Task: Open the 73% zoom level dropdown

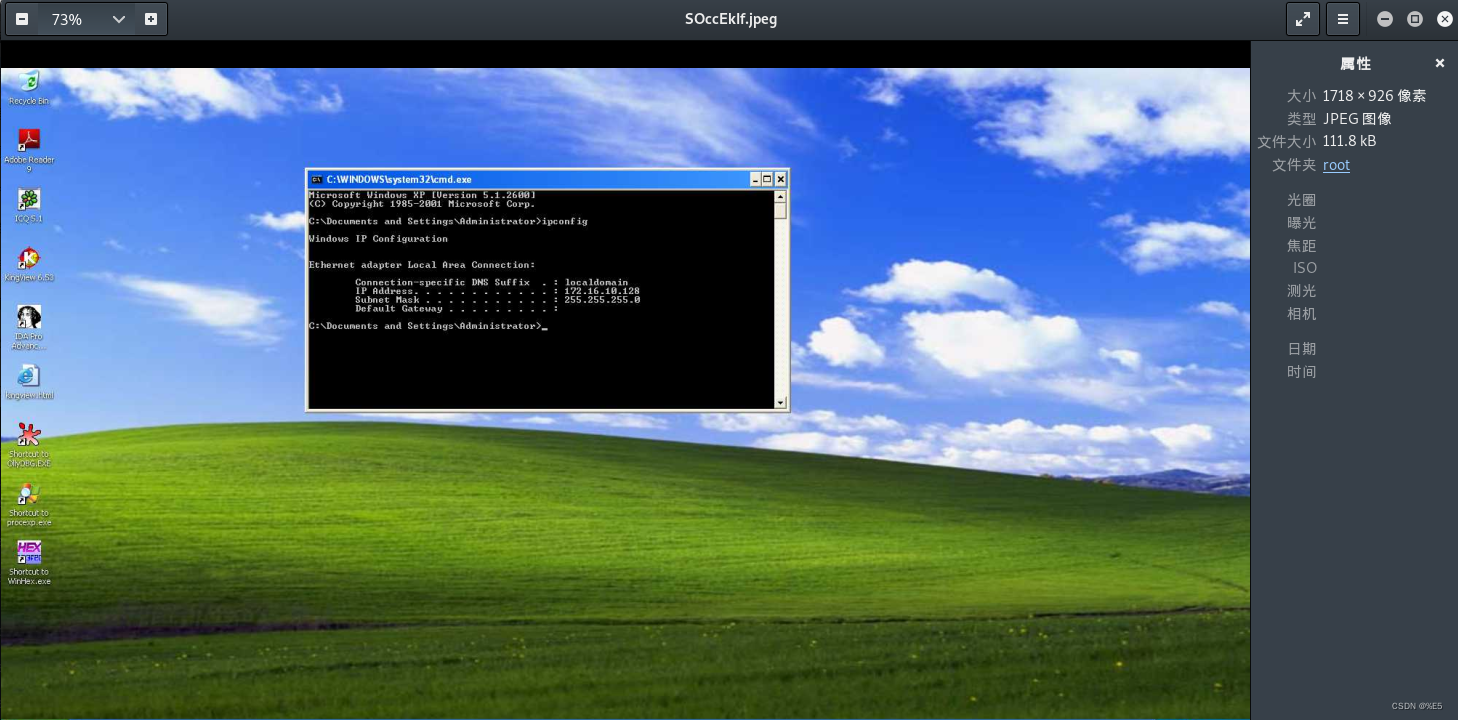Action: (x=86, y=19)
